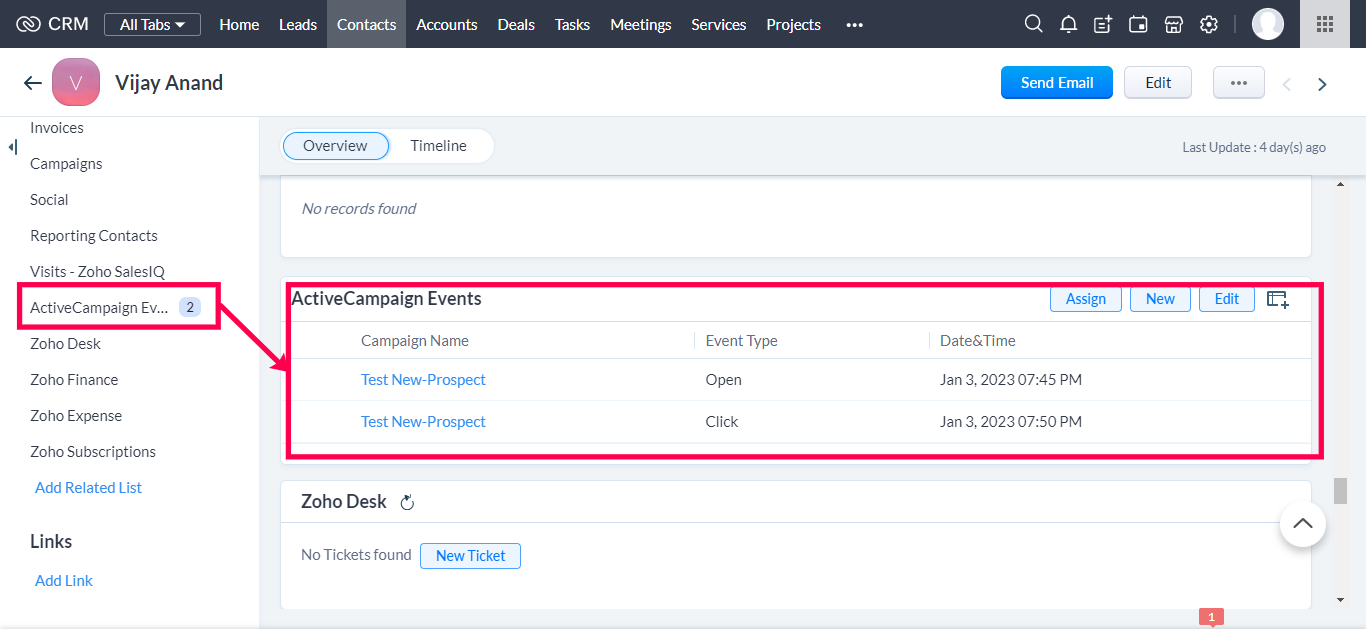Open the Accounts tab
The width and height of the screenshot is (1366, 629).
pos(447,24)
